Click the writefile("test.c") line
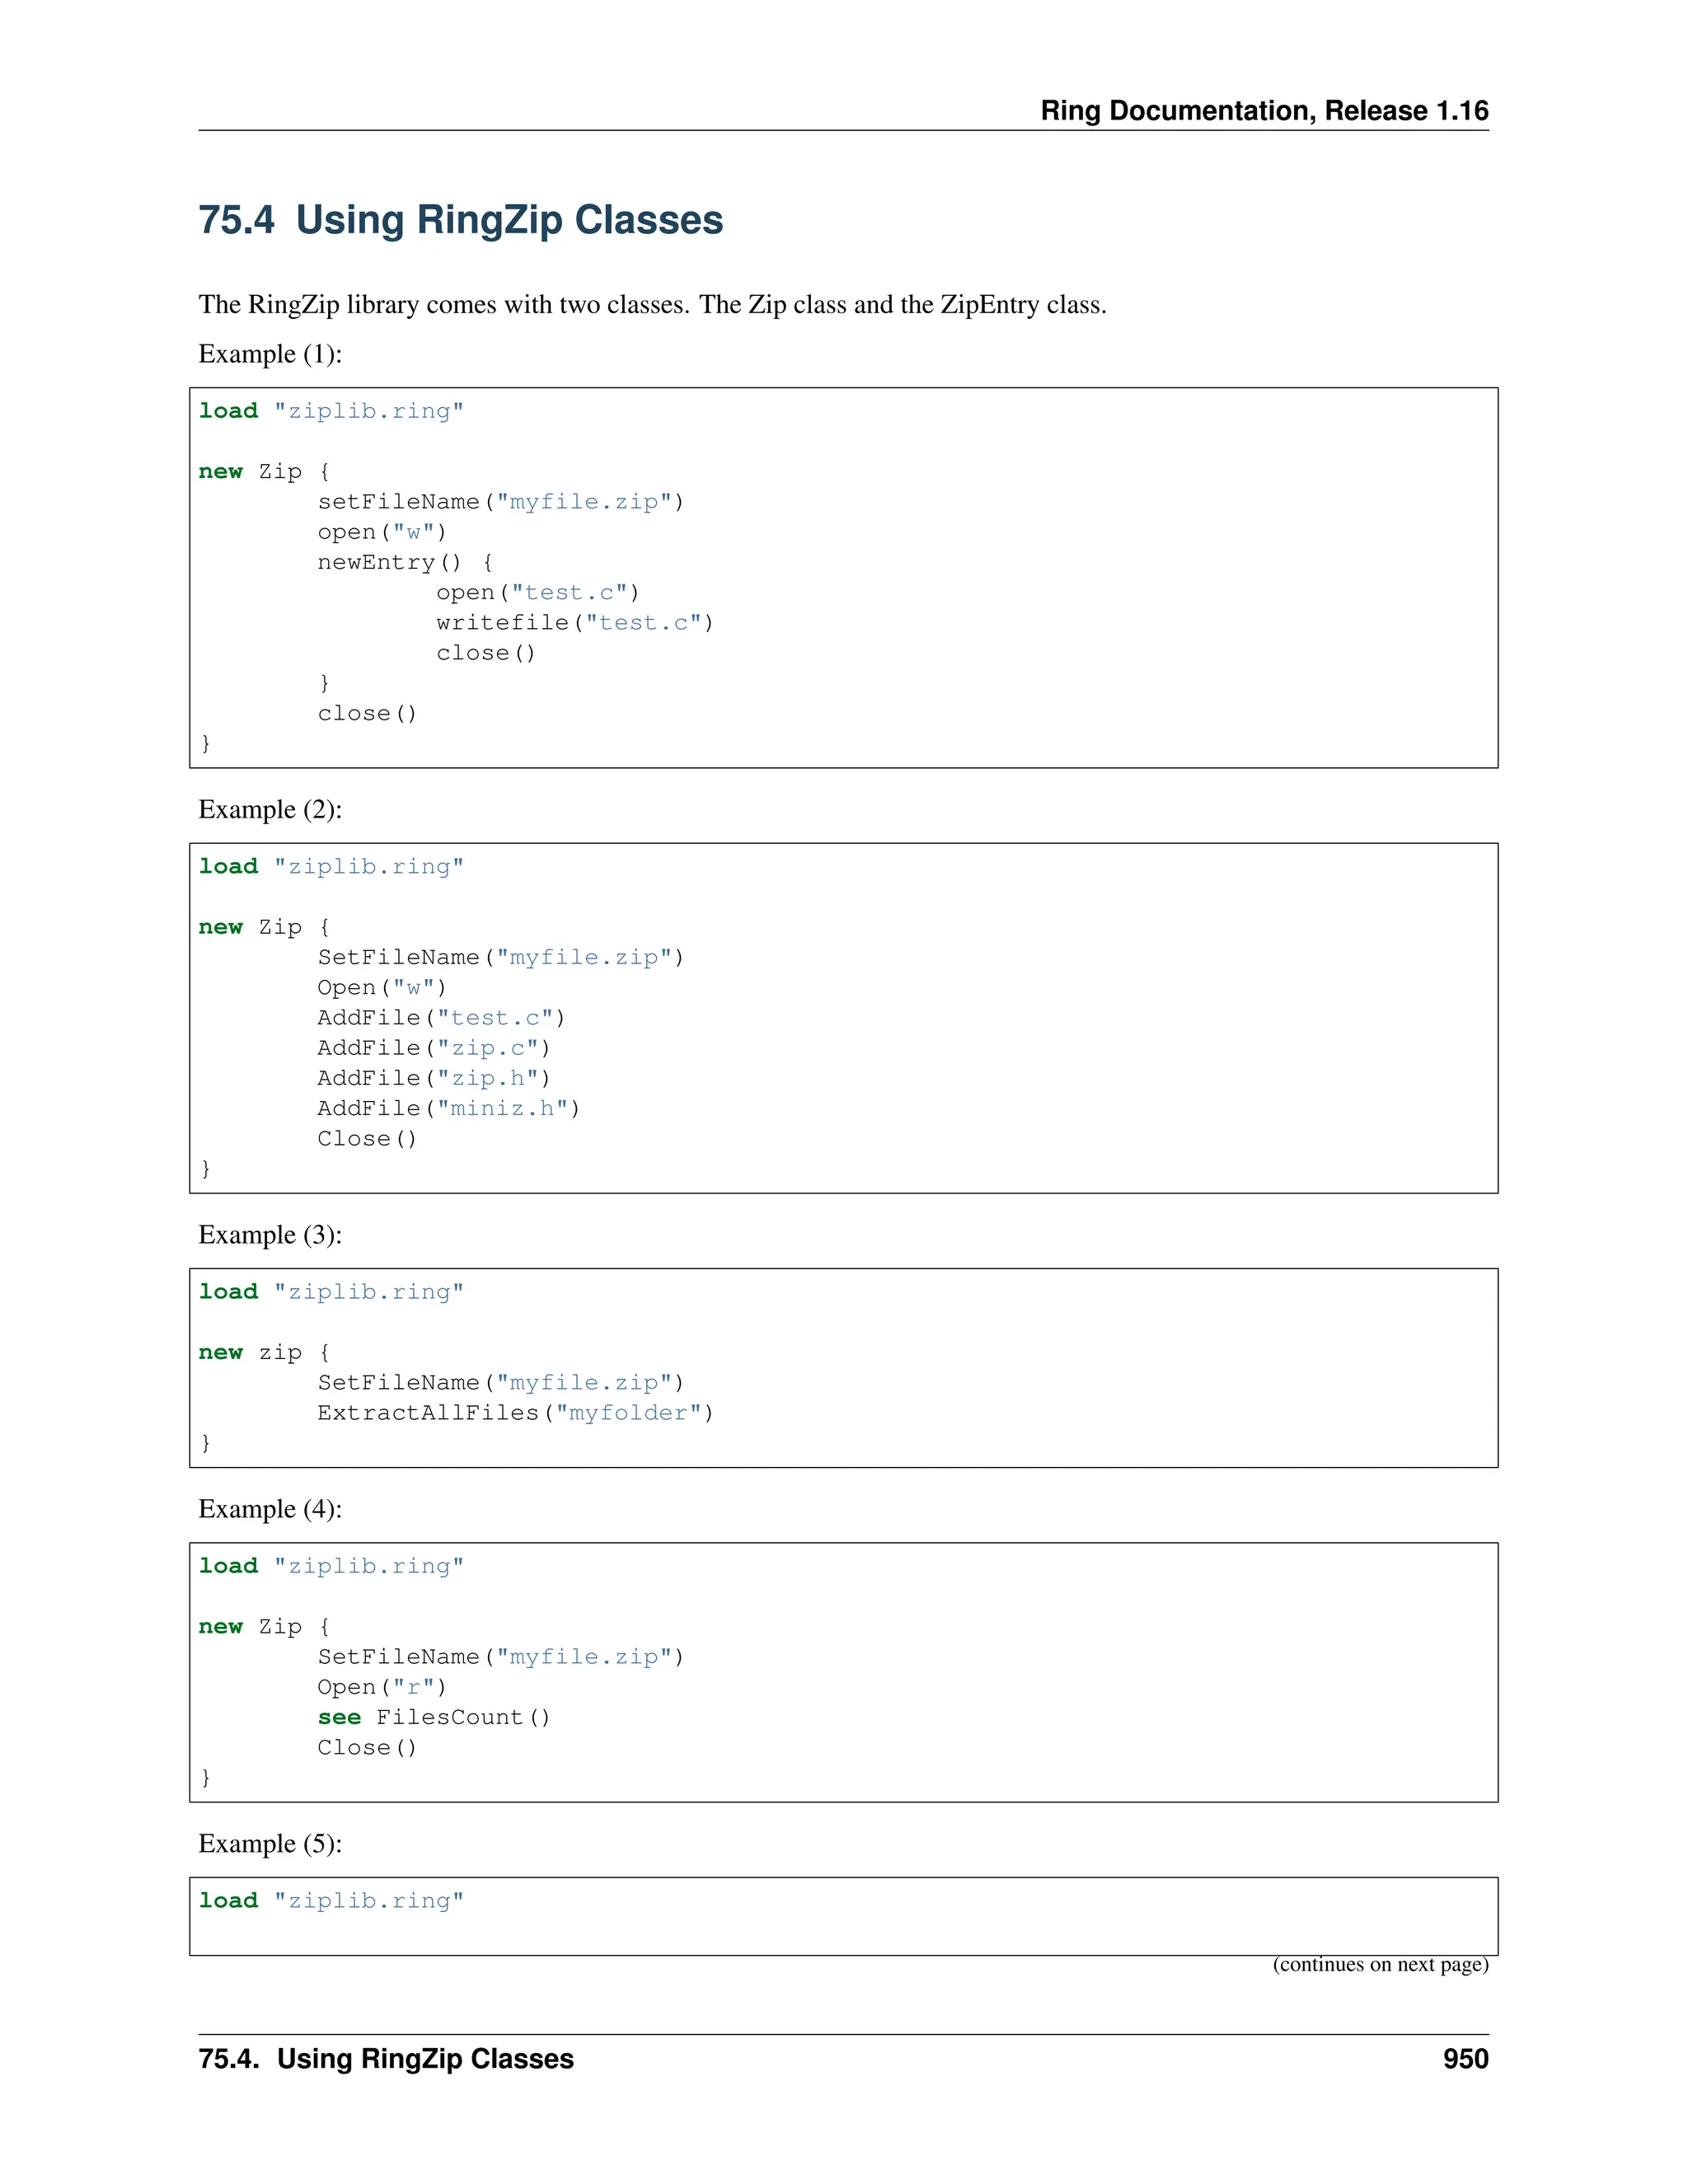 pyautogui.click(x=574, y=623)
